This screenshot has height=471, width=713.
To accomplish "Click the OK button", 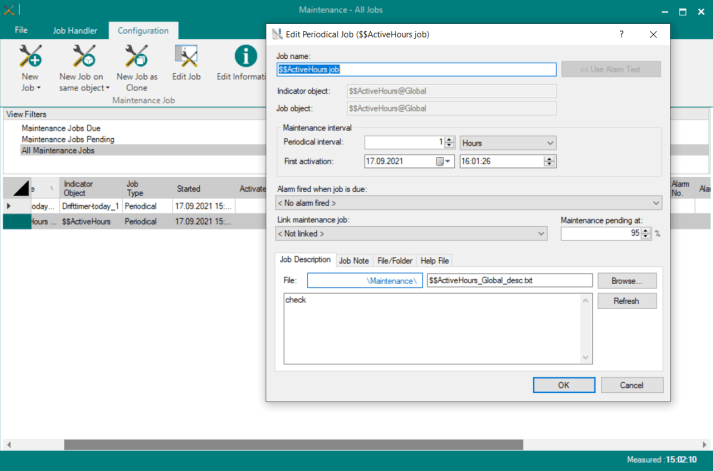I will tap(563, 384).
